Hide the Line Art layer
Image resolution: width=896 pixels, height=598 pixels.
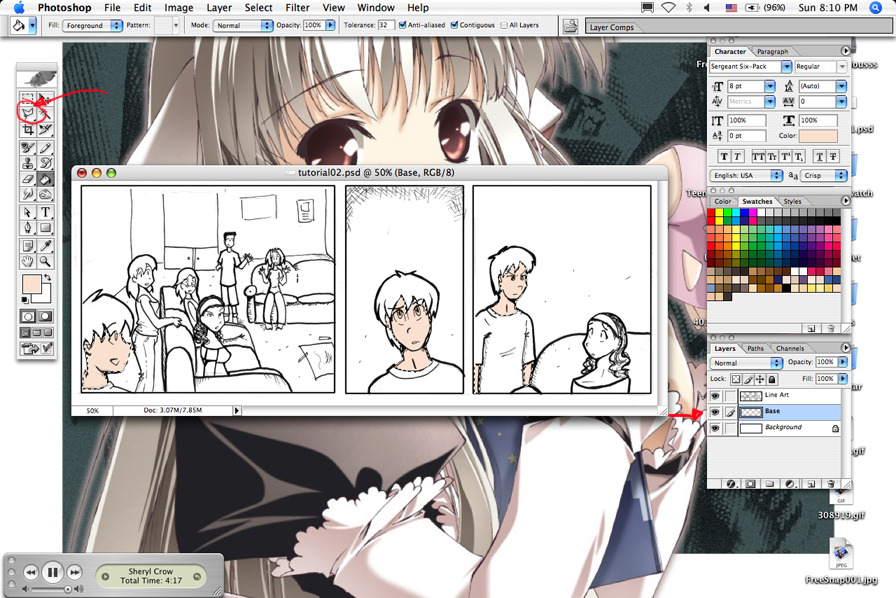click(x=715, y=396)
